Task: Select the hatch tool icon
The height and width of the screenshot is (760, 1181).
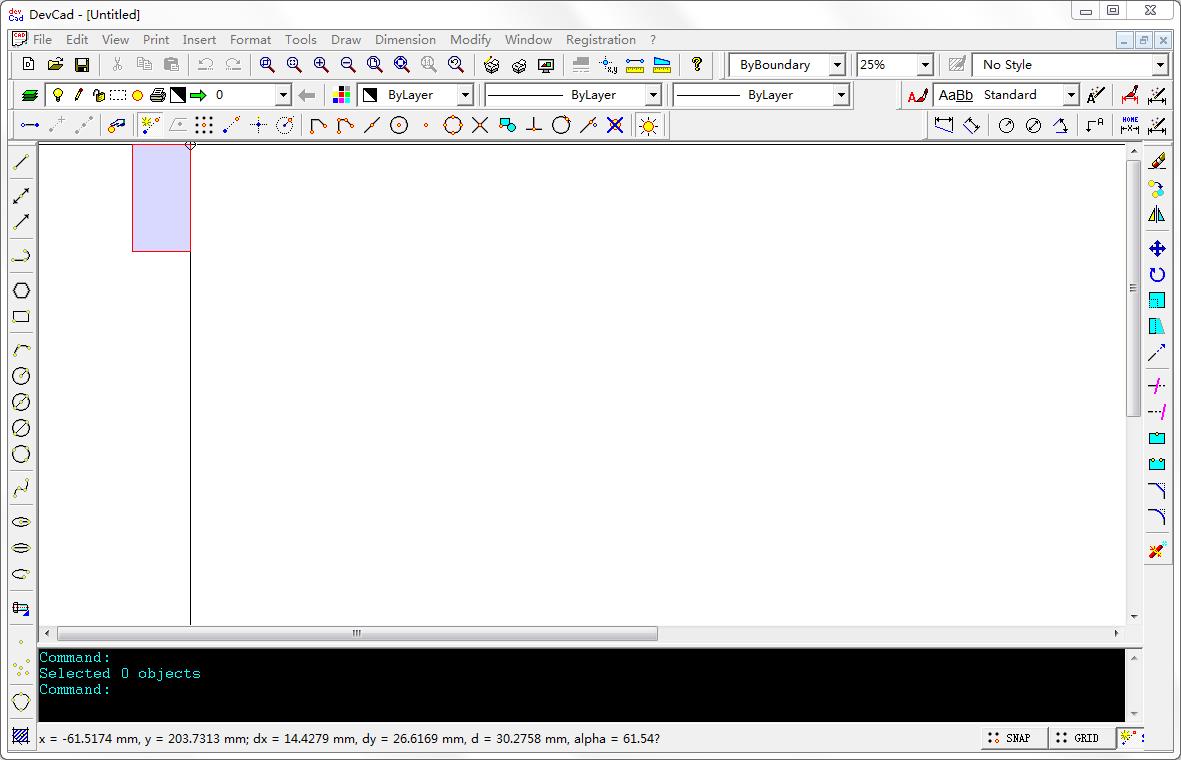Action: 20,736
